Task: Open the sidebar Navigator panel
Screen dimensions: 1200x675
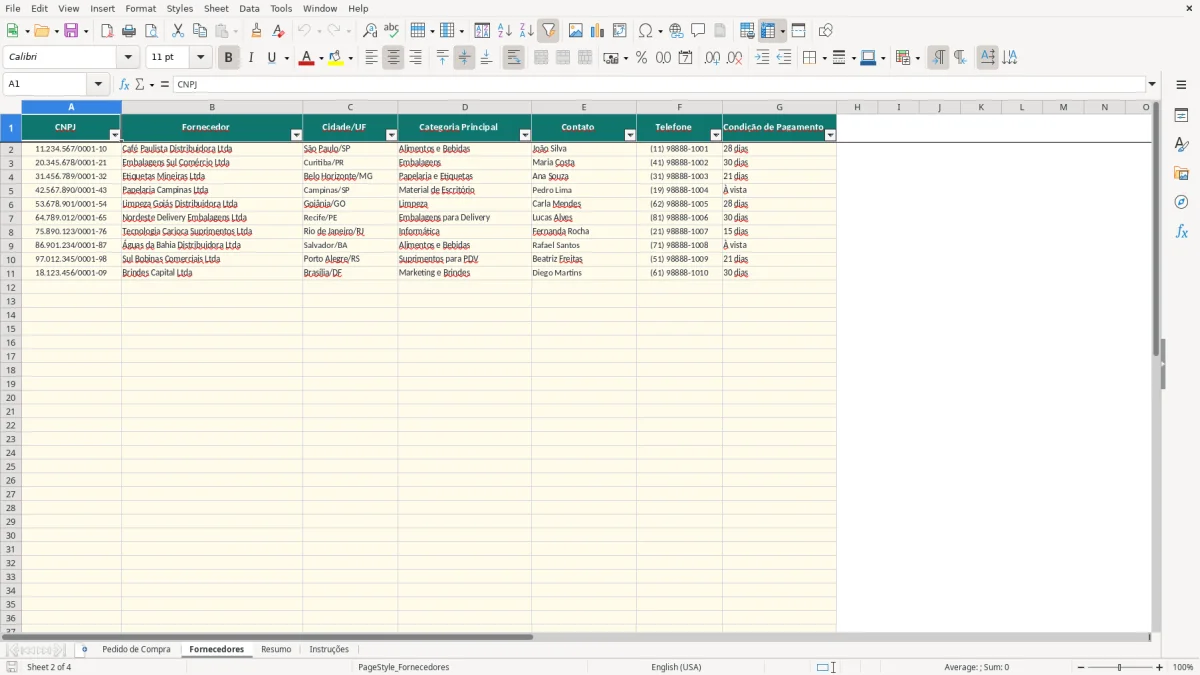Action: 1181,202
